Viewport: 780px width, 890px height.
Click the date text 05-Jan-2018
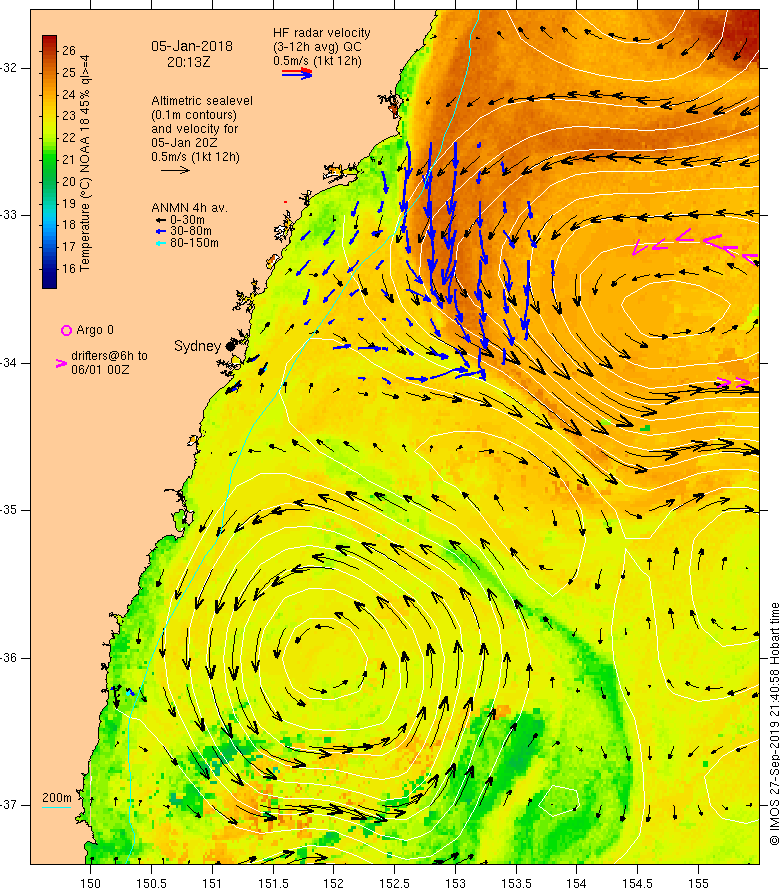click(191, 46)
